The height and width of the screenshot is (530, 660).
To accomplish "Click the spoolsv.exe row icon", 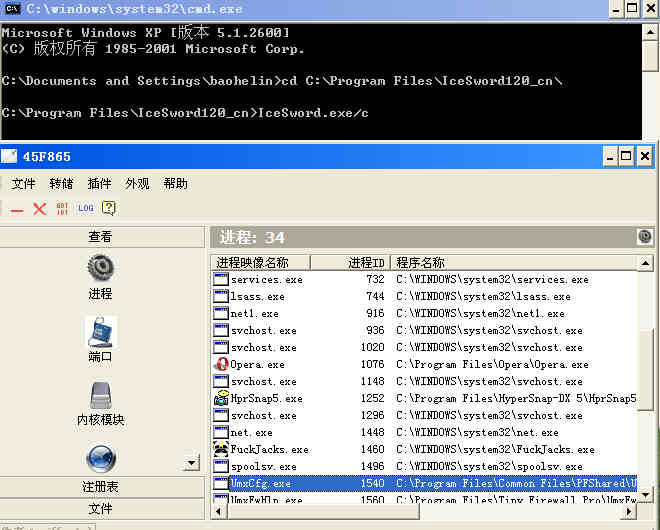I will pyautogui.click(x=221, y=466).
